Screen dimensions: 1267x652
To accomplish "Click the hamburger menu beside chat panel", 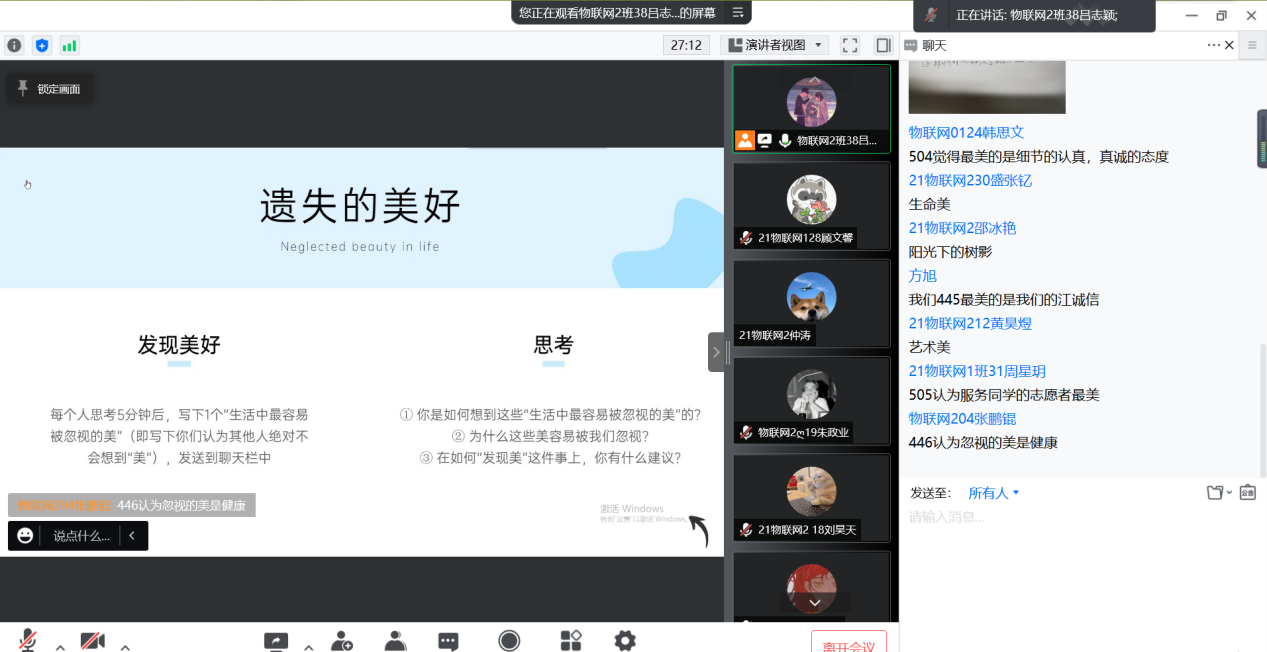I will [x=1253, y=45].
